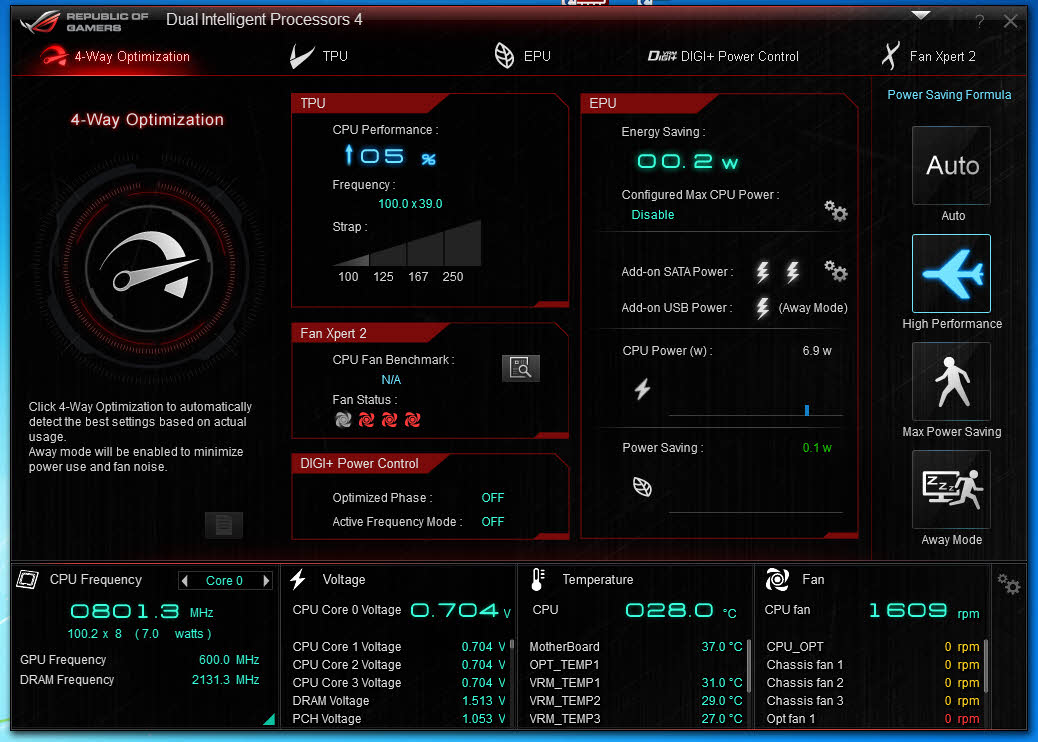Screen dimensions: 1038x742
Task: Switch to the TPU tab
Action: pyautogui.click(x=320, y=57)
